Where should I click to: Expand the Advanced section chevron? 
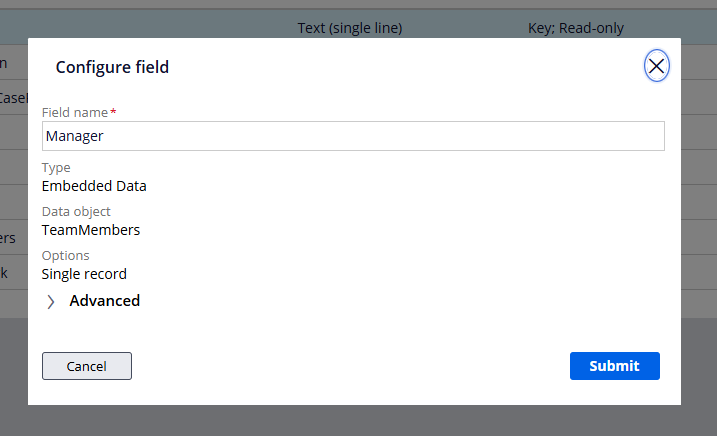[51, 301]
